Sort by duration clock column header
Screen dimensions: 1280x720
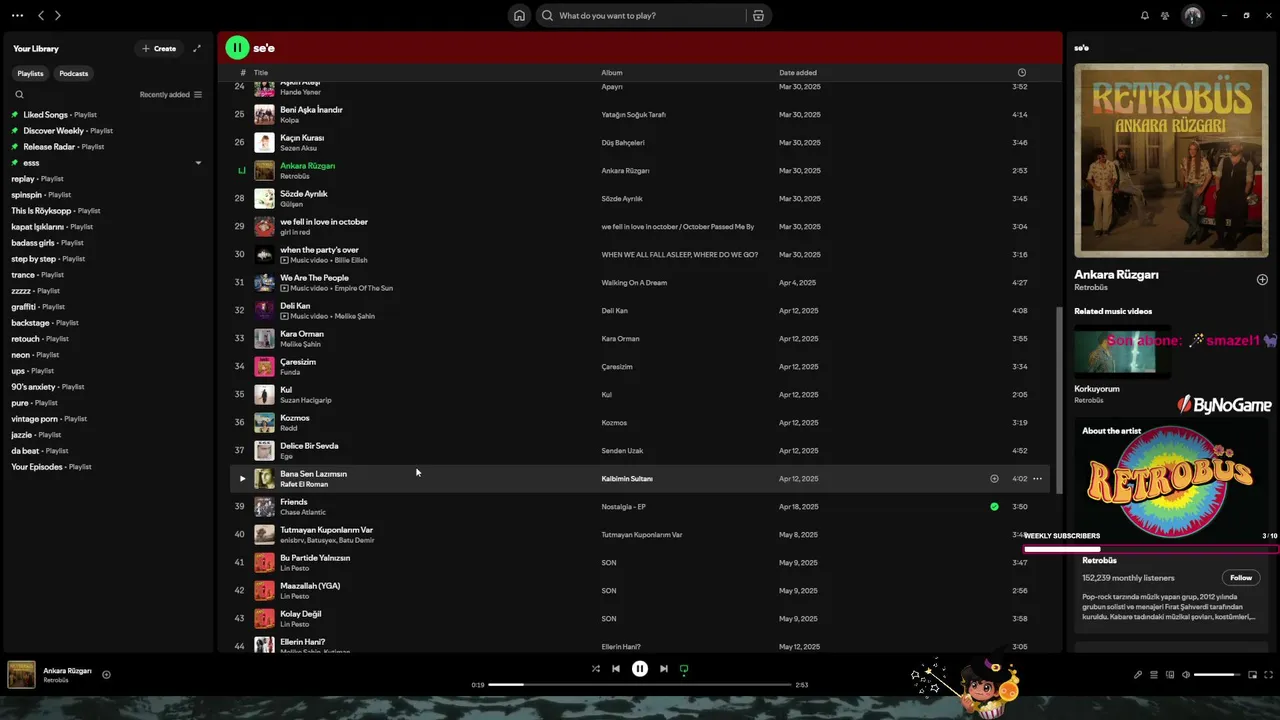(1021, 73)
